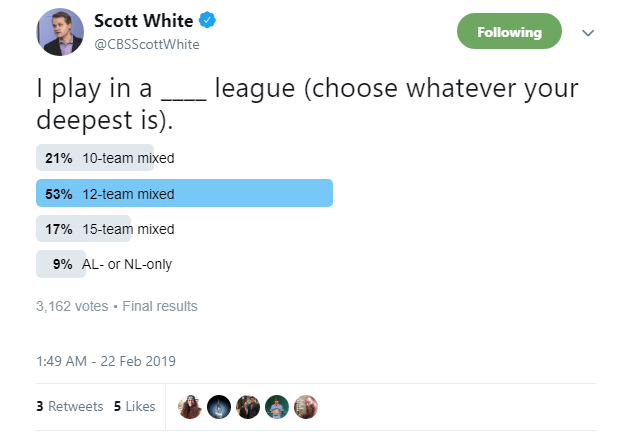Click the blue verified badge icon
The image size is (623, 432).
[207, 21]
